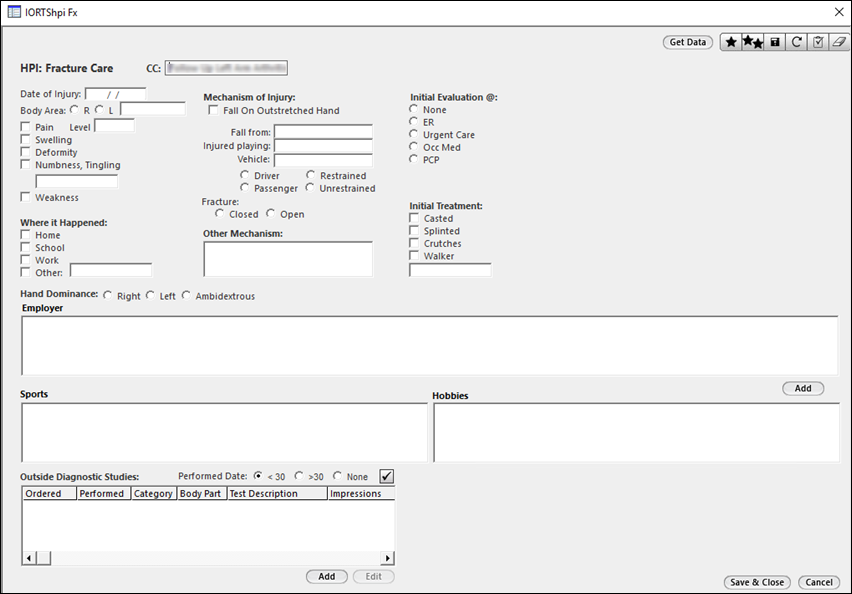Check the Deformity checkbox
The height and width of the screenshot is (594, 852).
(x=26, y=152)
